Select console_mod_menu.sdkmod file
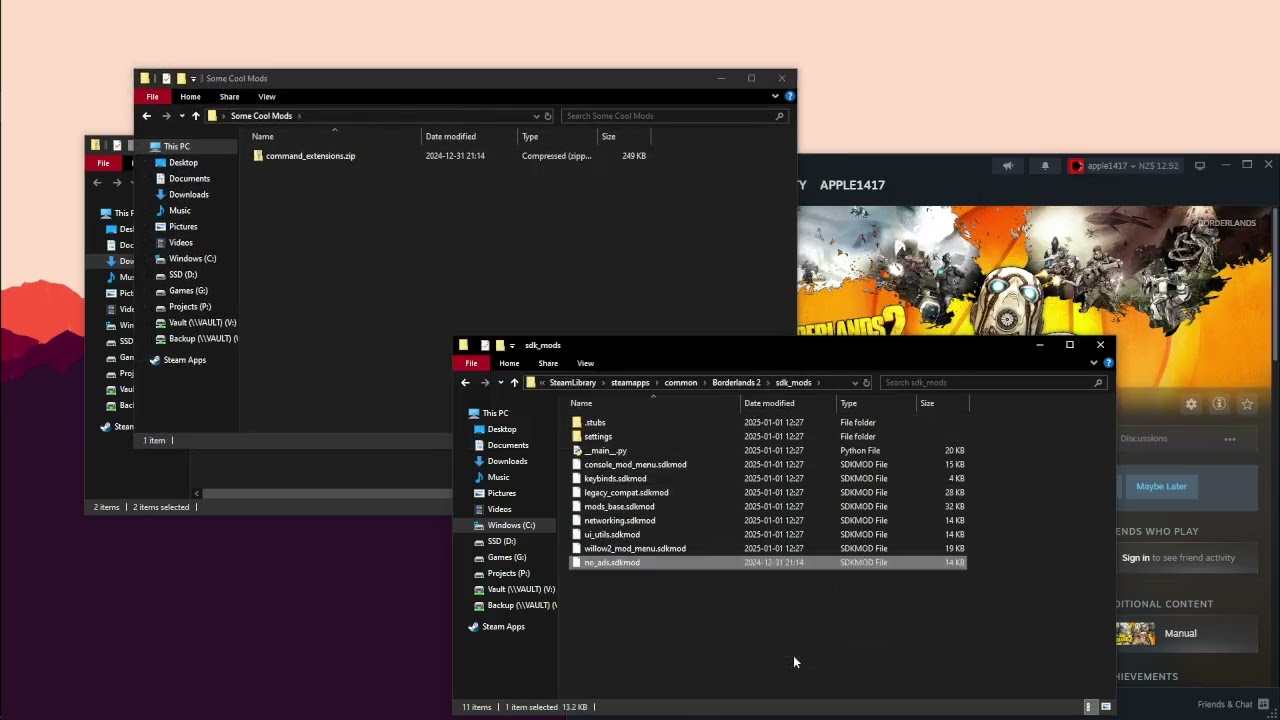 coord(635,464)
